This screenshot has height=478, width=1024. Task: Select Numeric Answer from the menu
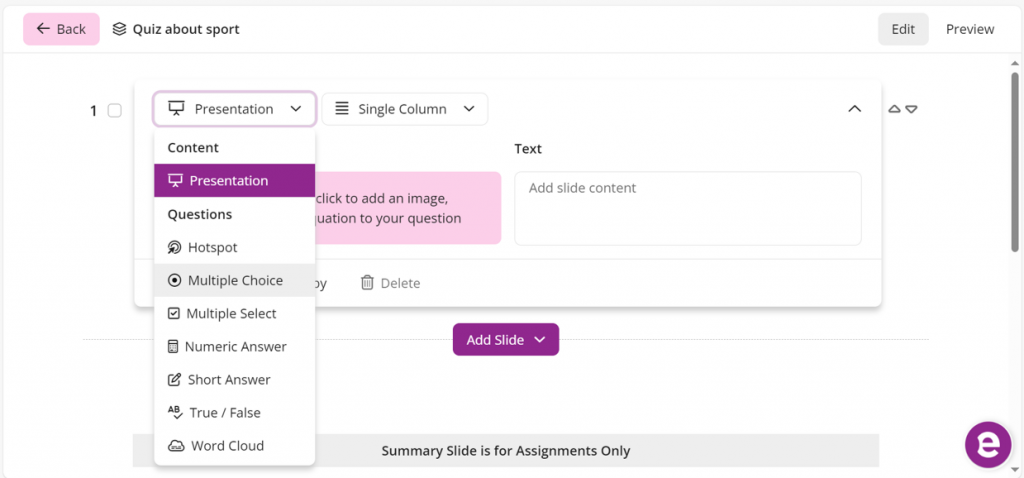pos(235,347)
